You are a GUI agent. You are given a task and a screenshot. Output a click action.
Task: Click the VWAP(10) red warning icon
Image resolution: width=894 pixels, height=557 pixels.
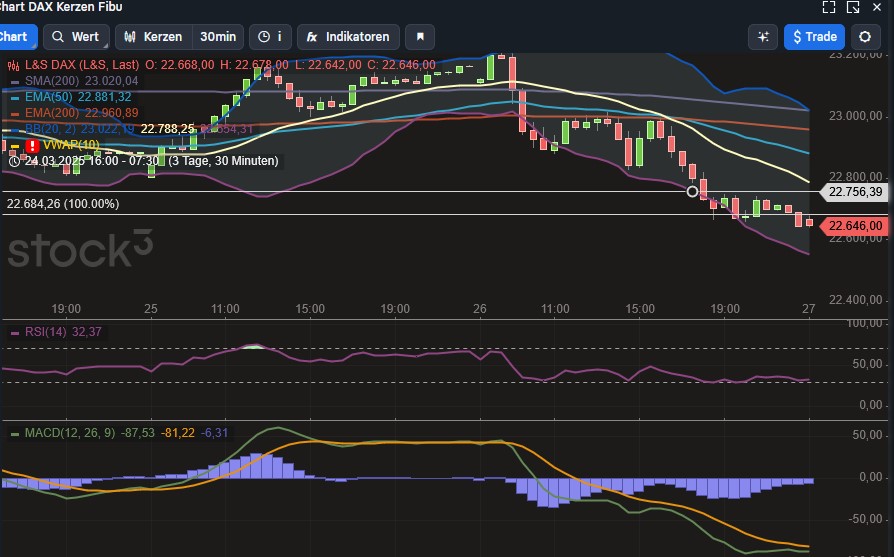tap(32, 145)
